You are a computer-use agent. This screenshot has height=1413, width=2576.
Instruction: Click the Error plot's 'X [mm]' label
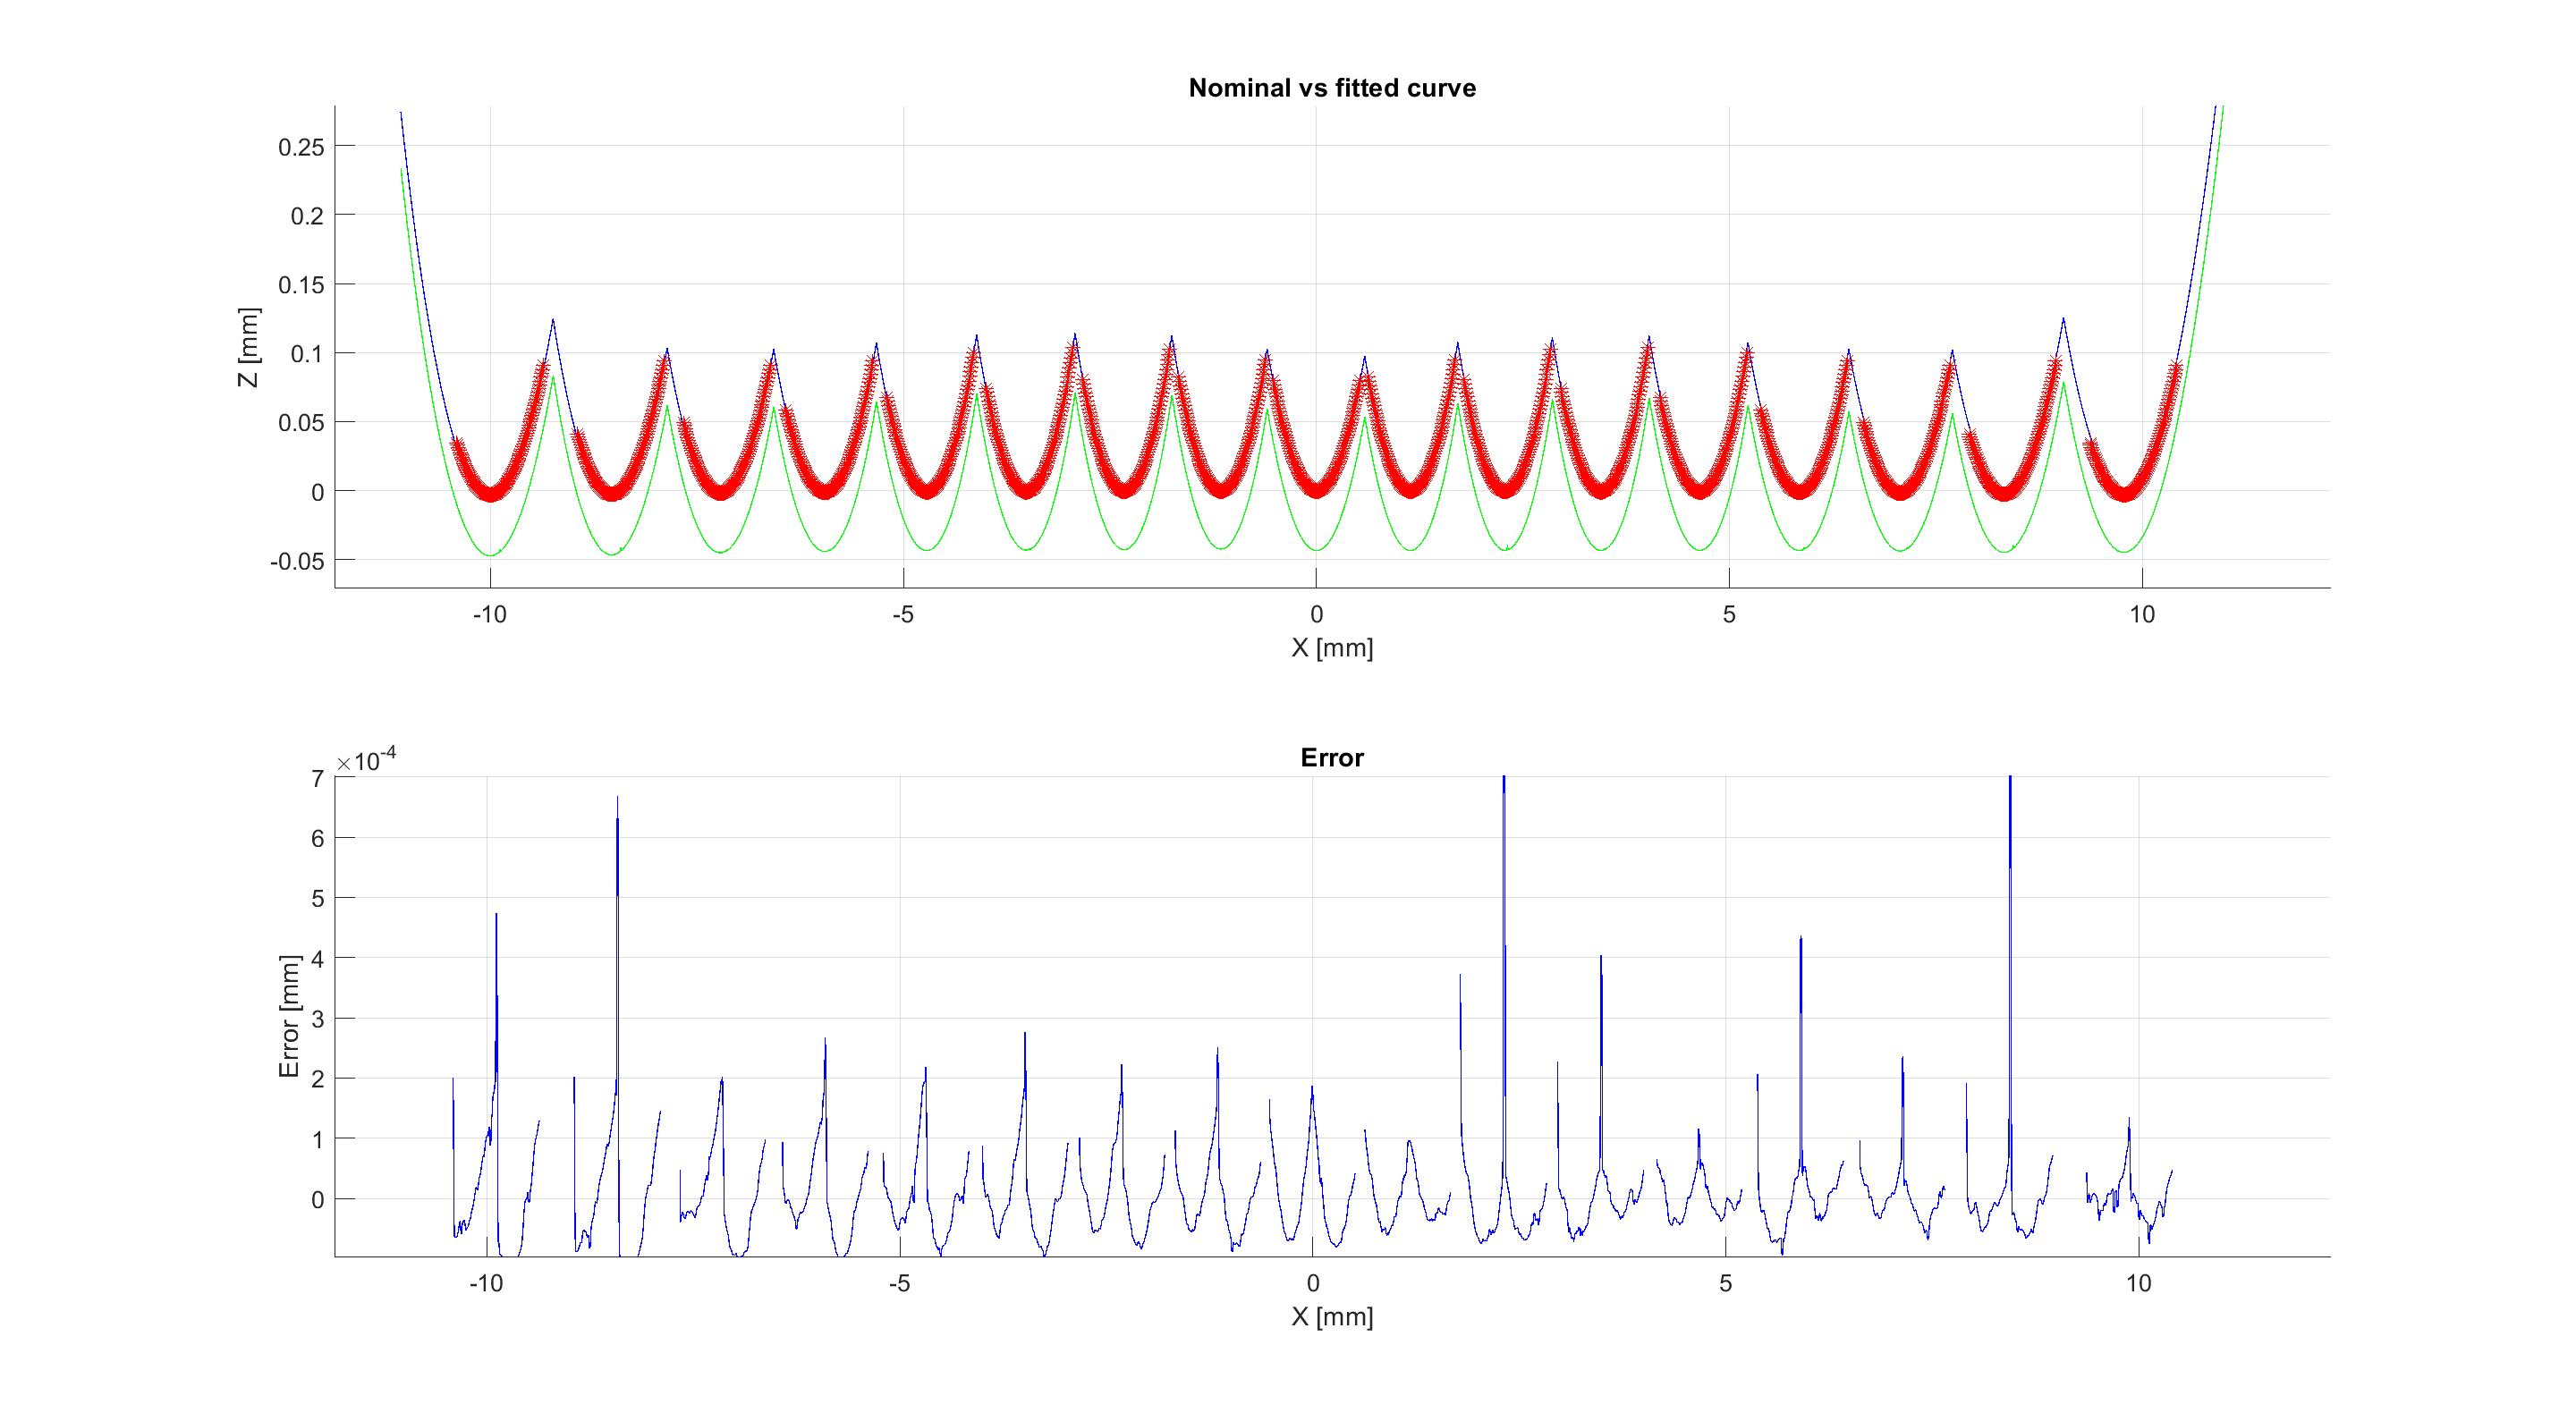1332,1317
